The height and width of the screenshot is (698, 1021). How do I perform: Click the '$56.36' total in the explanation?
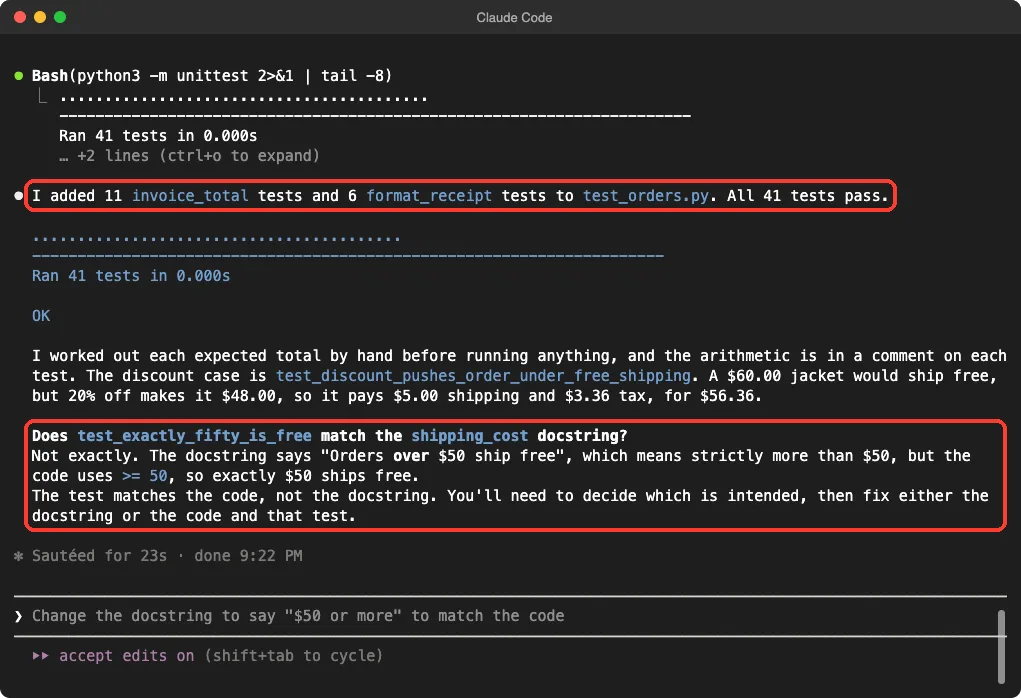(727, 396)
